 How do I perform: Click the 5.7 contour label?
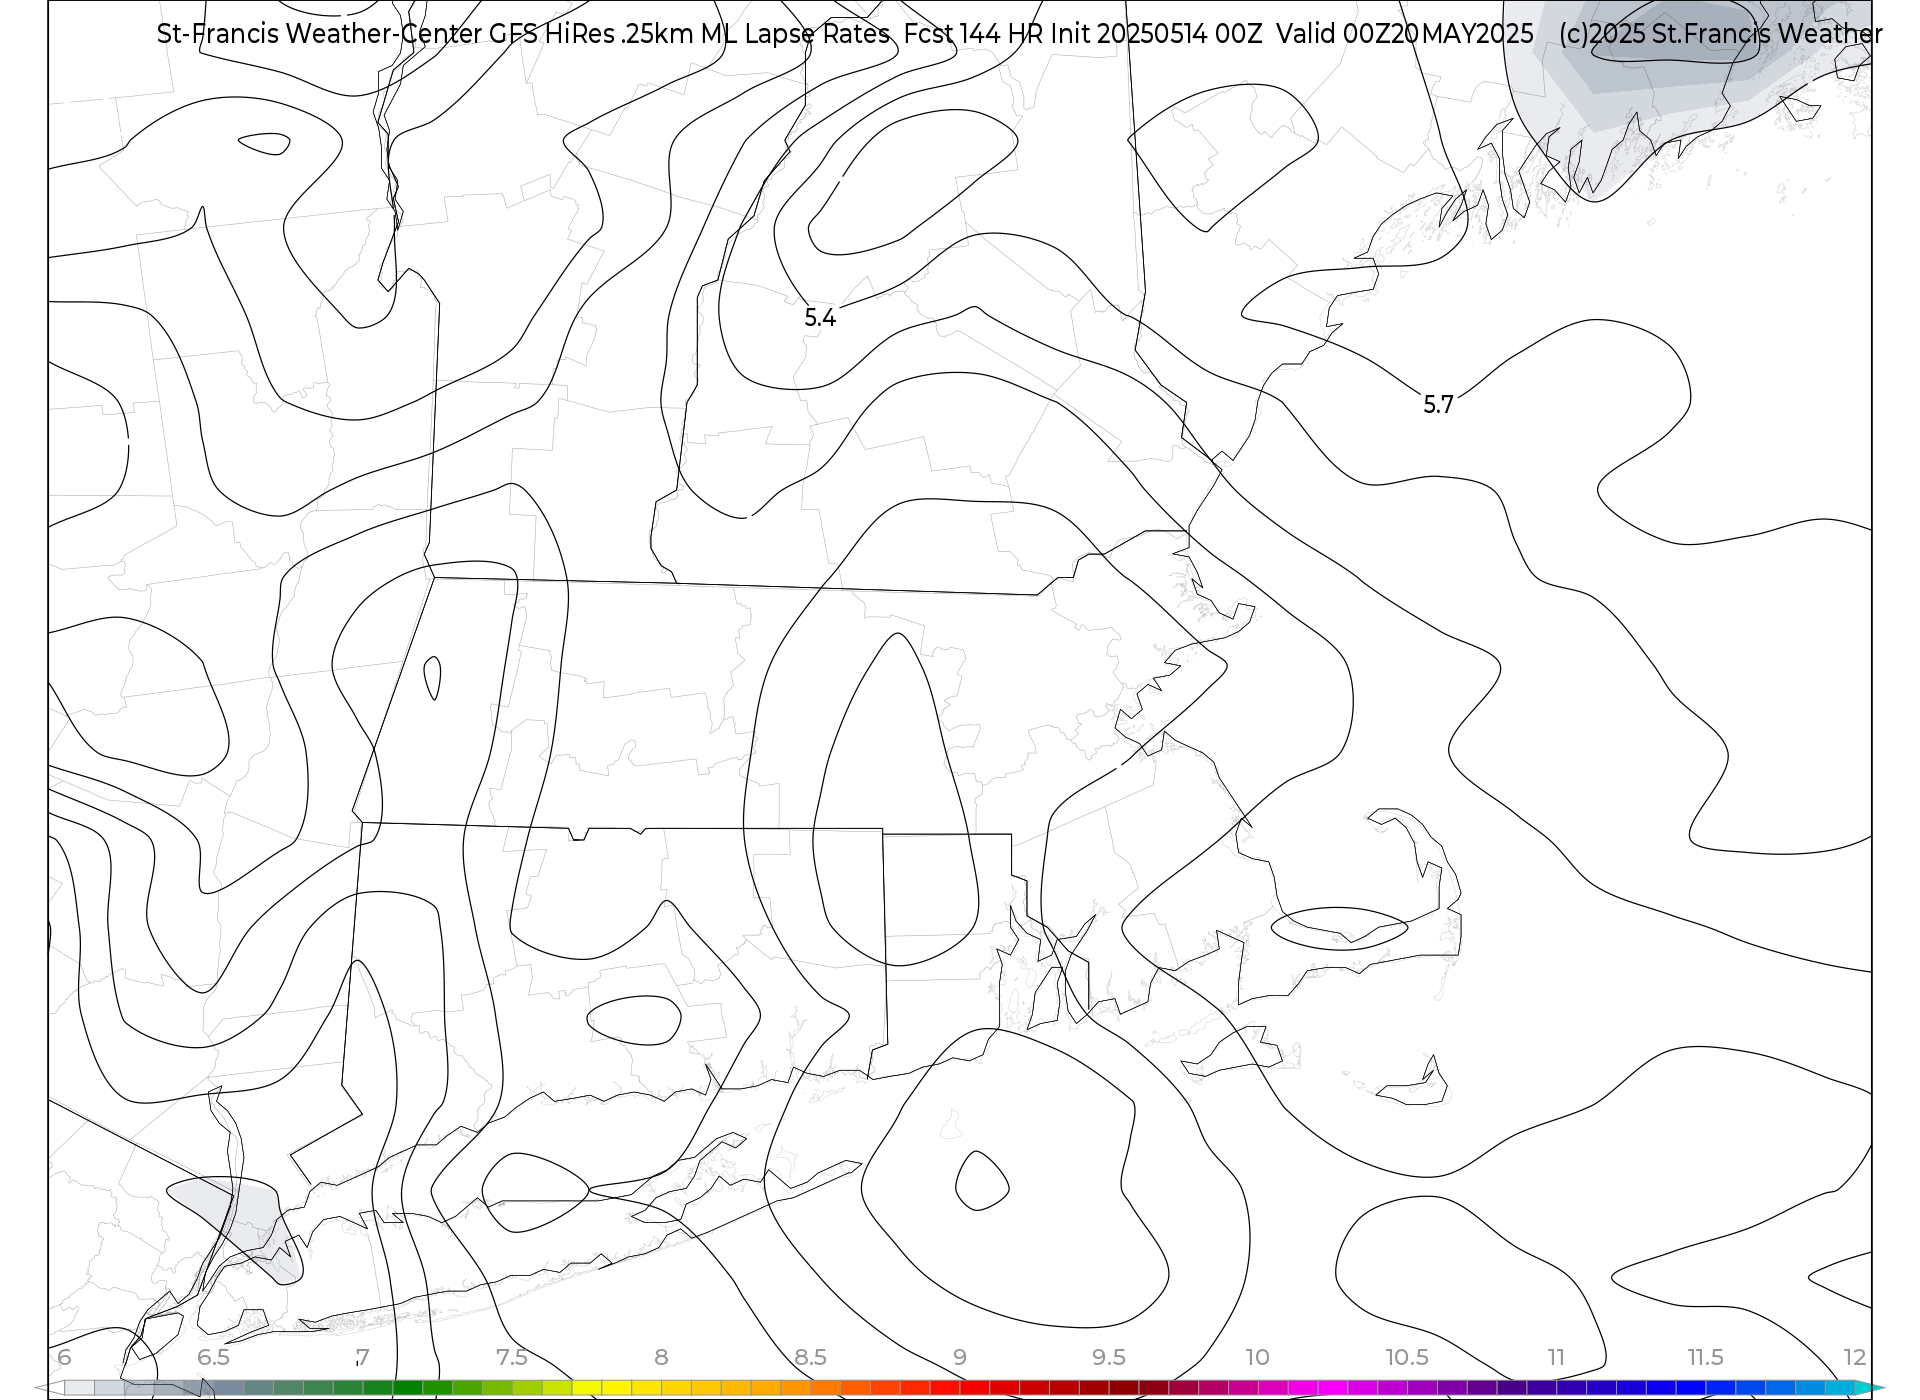click(1438, 405)
